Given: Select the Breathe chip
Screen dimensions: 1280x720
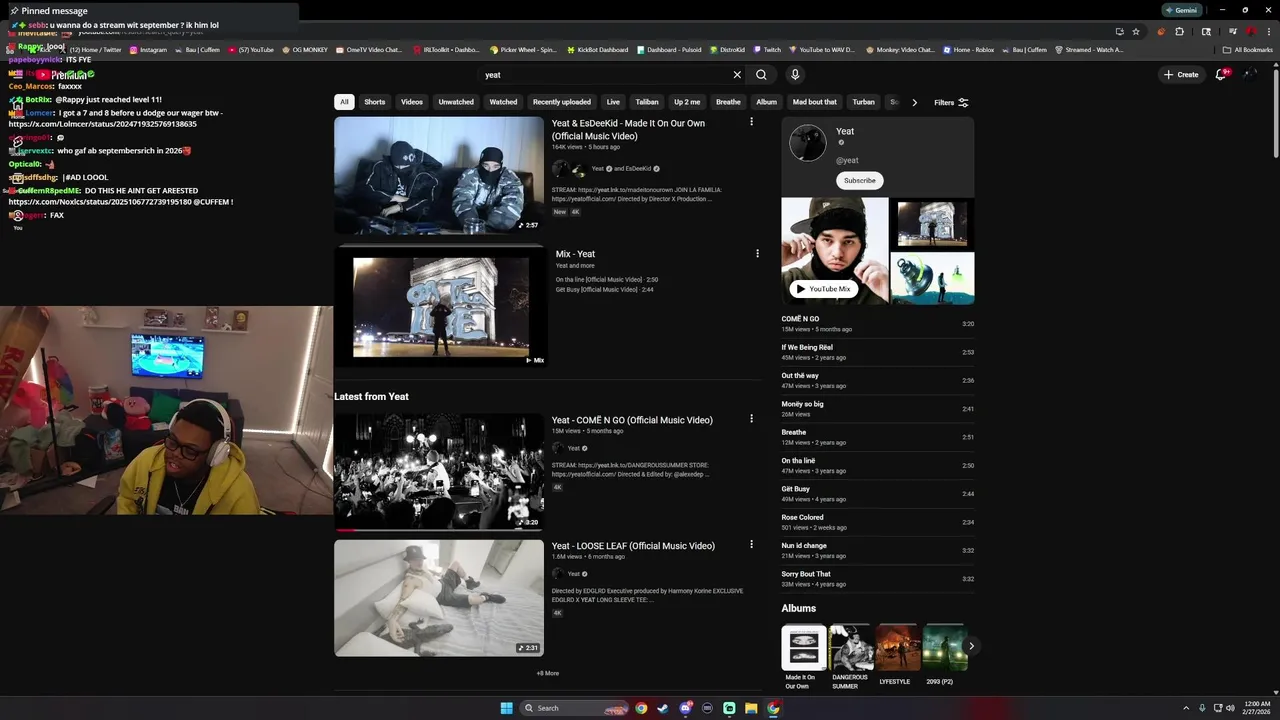Looking at the screenshot, I should click(728, 102).
